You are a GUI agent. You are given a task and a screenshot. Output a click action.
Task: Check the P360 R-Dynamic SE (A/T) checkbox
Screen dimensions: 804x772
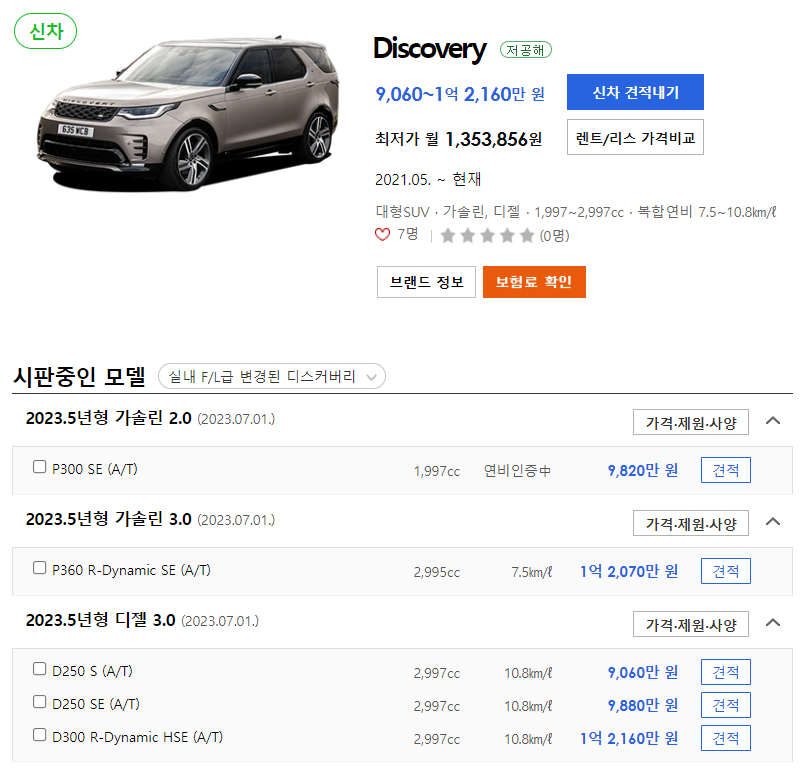coord(39,568)
